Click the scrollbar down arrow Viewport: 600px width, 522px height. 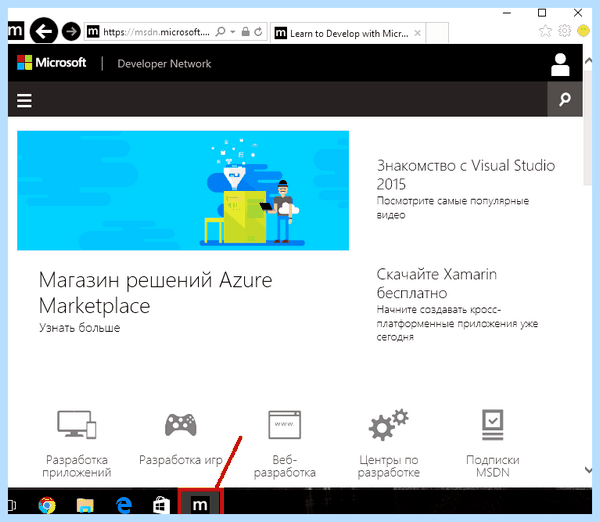[x=588, y=470]
